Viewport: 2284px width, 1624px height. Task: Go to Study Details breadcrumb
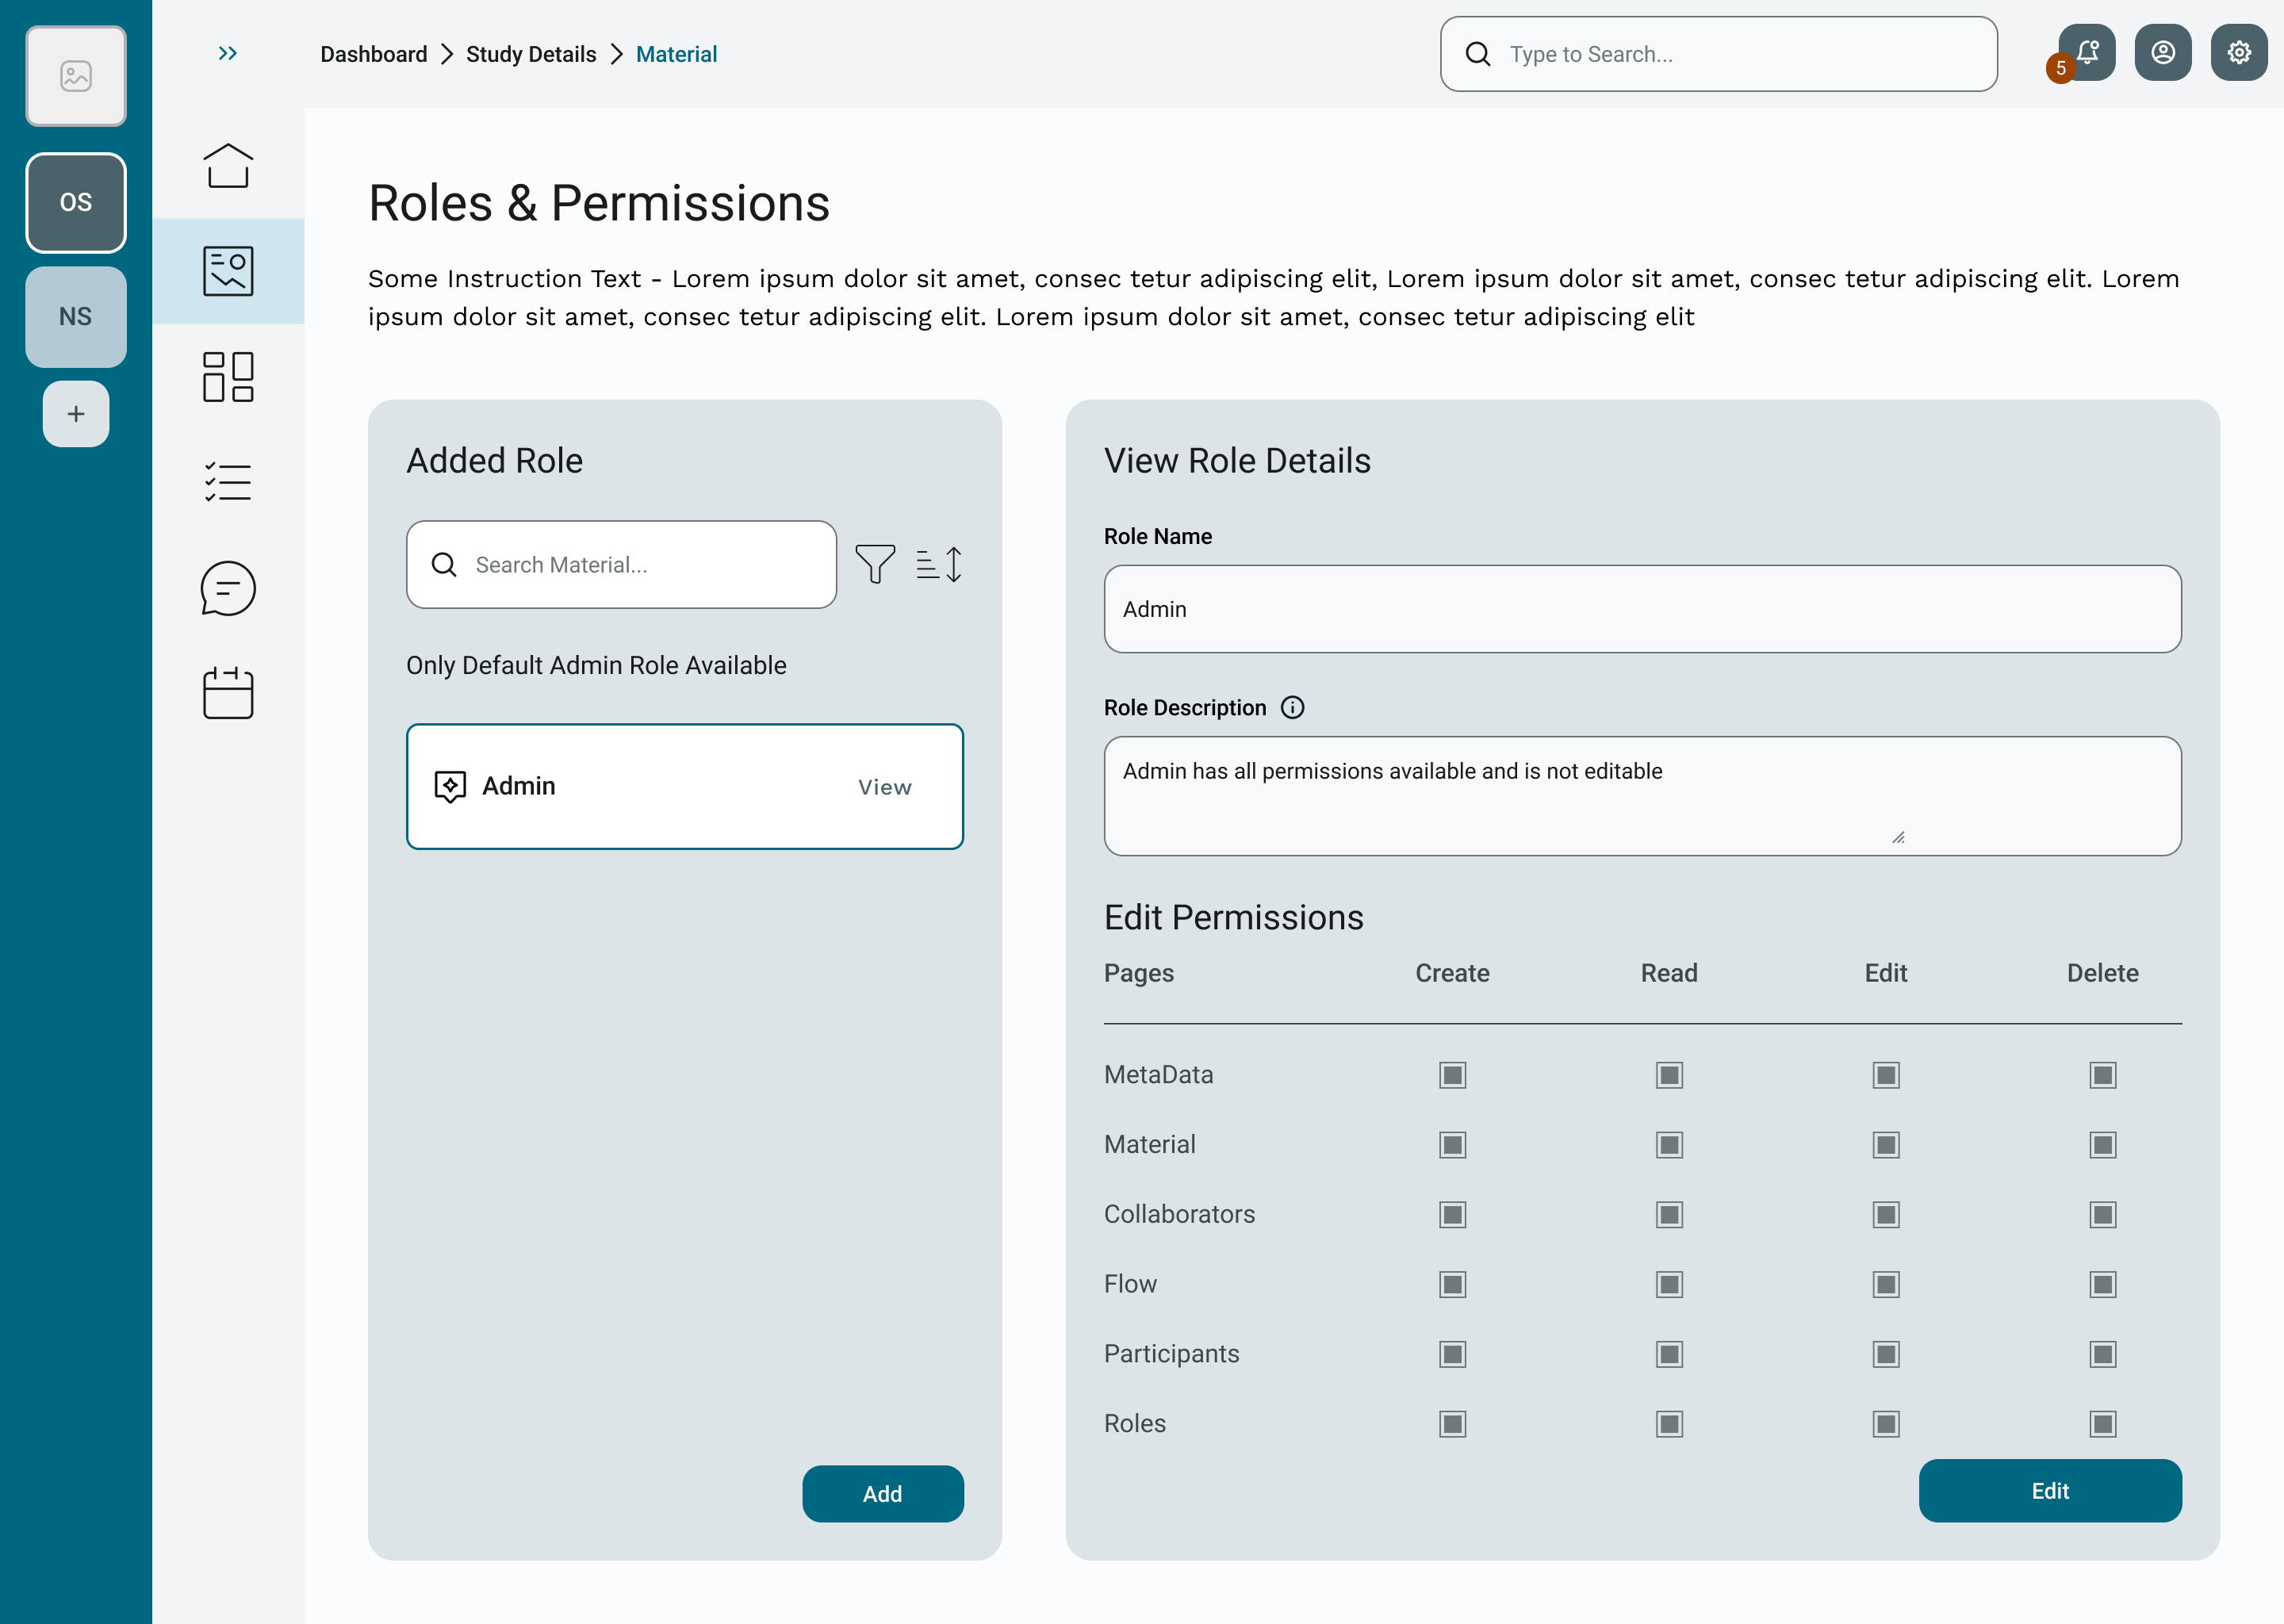pyautogui.click(x=531, y=54)
